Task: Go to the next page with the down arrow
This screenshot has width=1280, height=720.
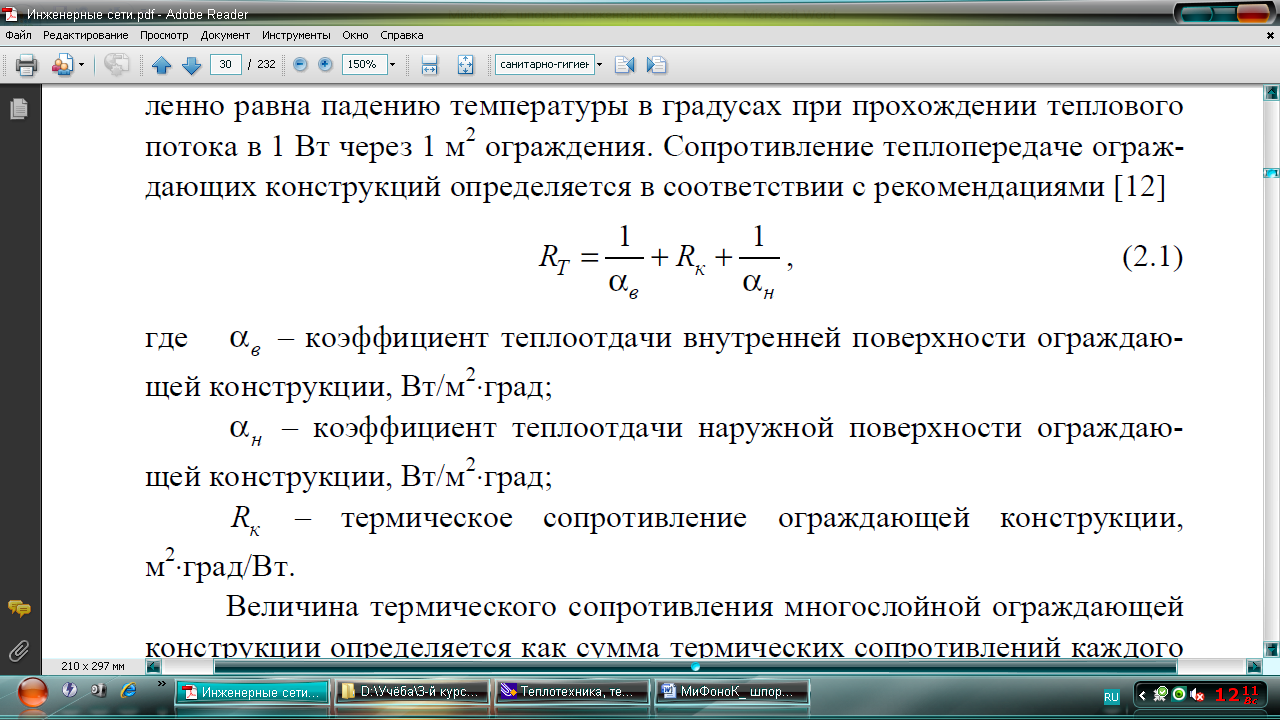Action: click(x=191, y=65)
